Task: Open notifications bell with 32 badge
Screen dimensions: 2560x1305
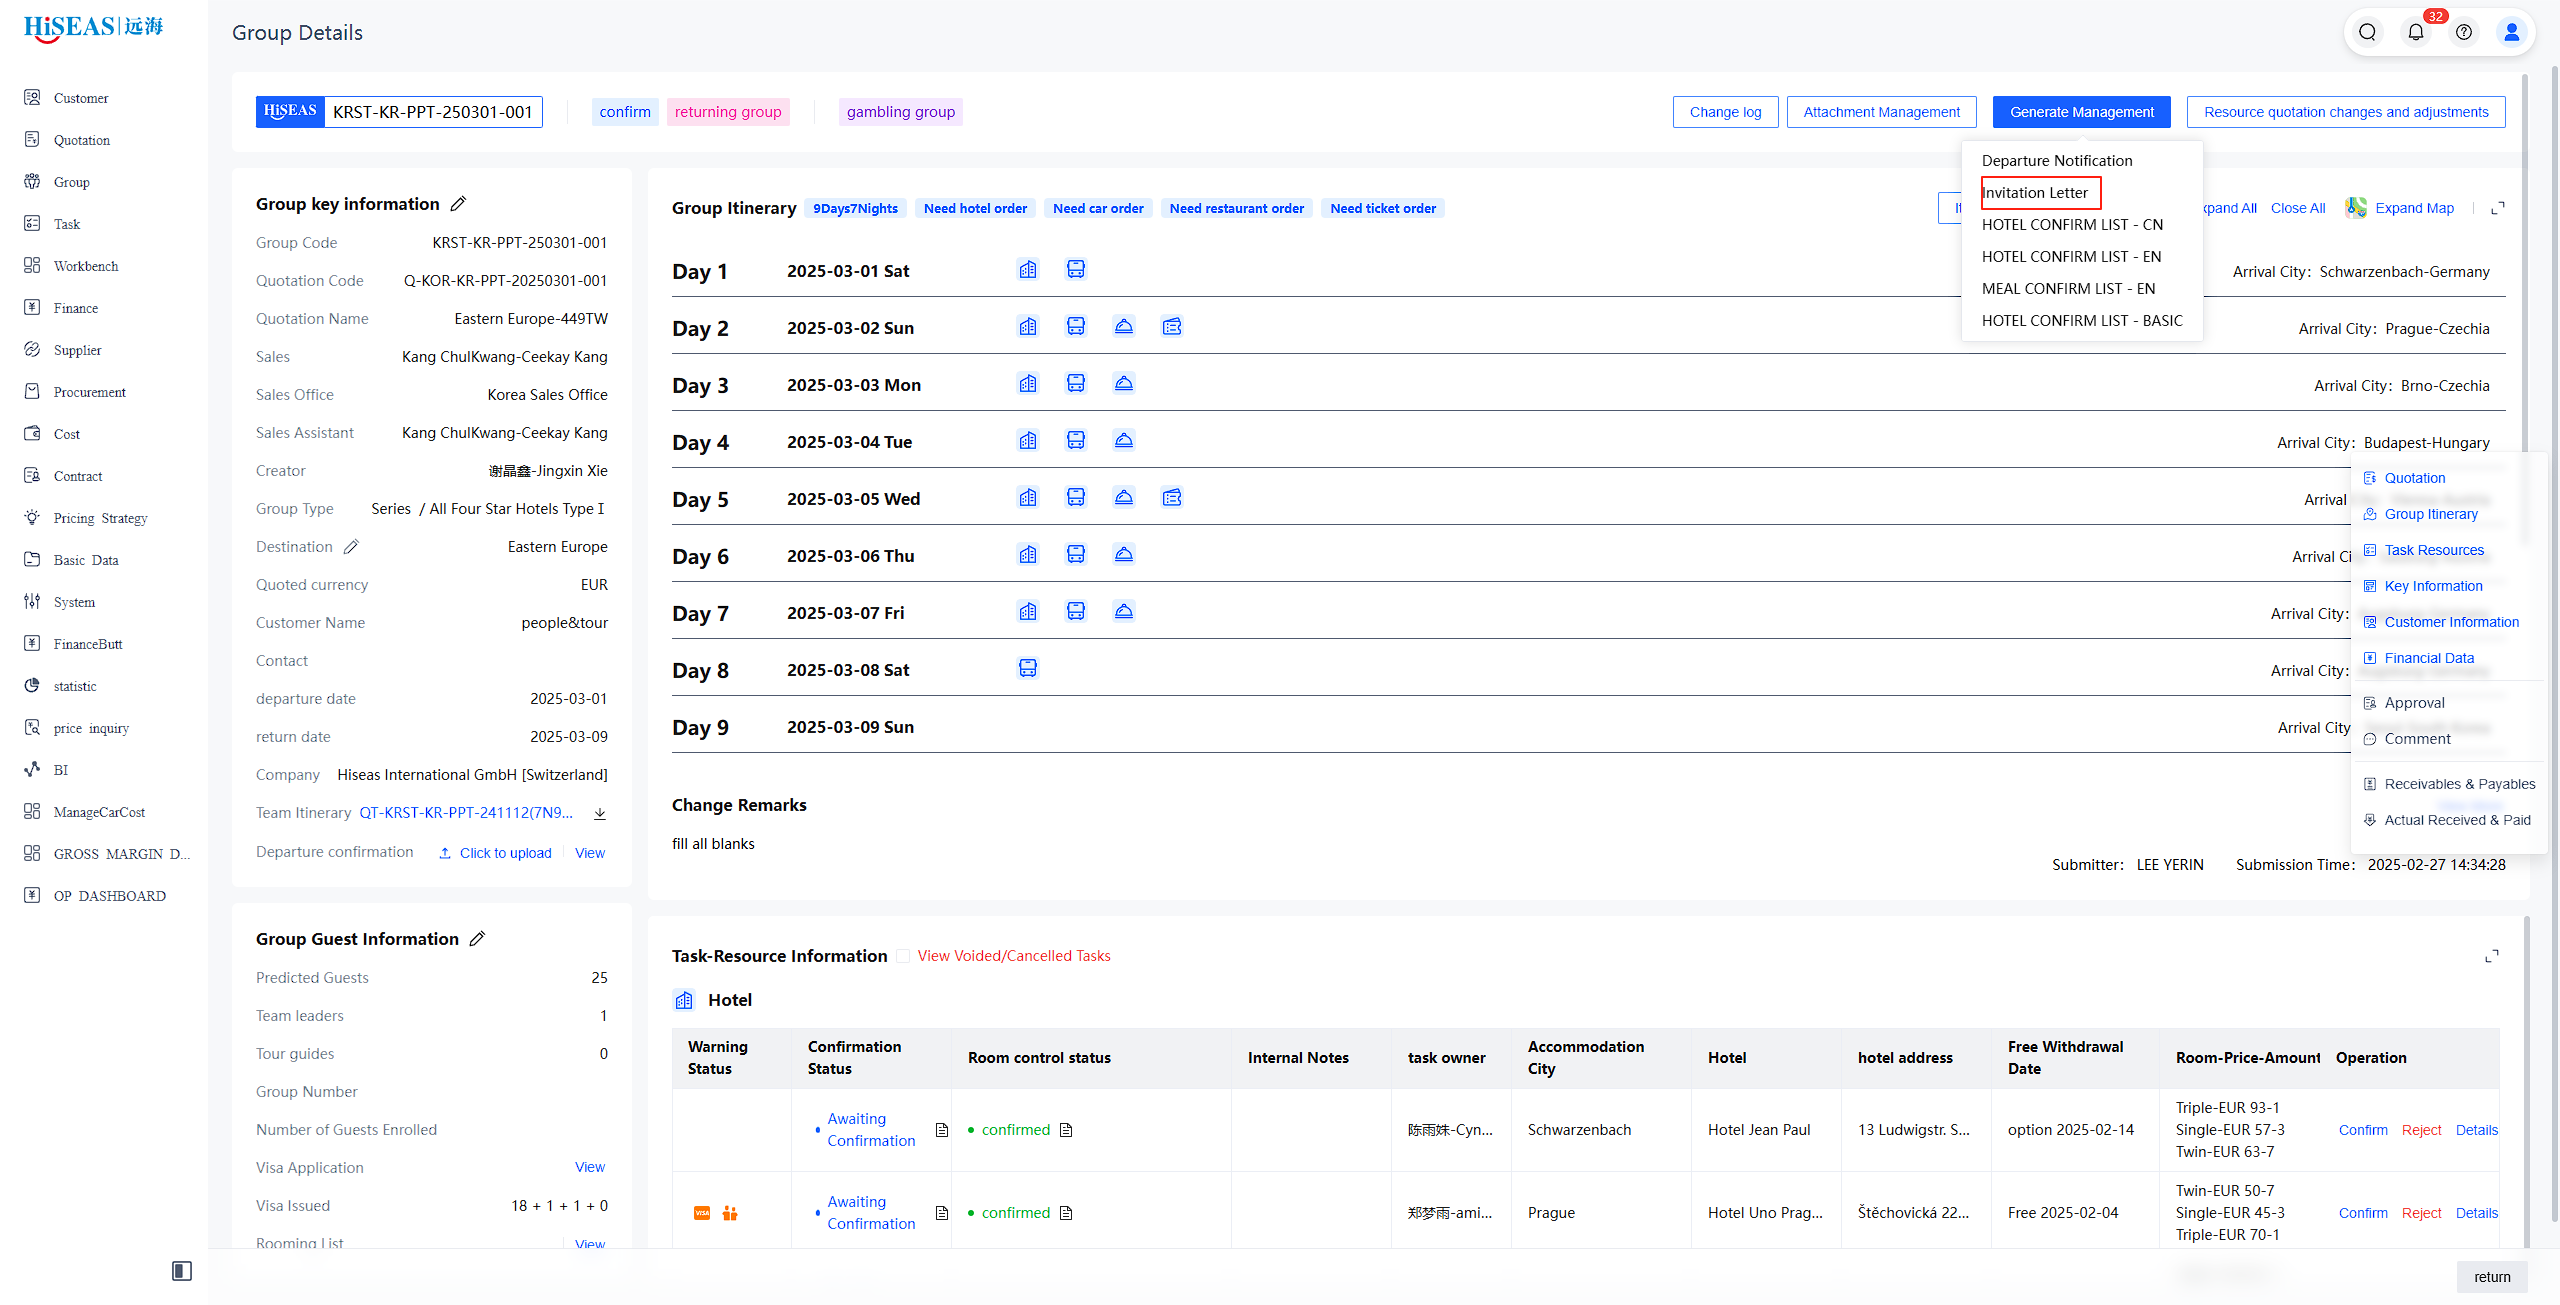Action: click(x=2416, y=32)
